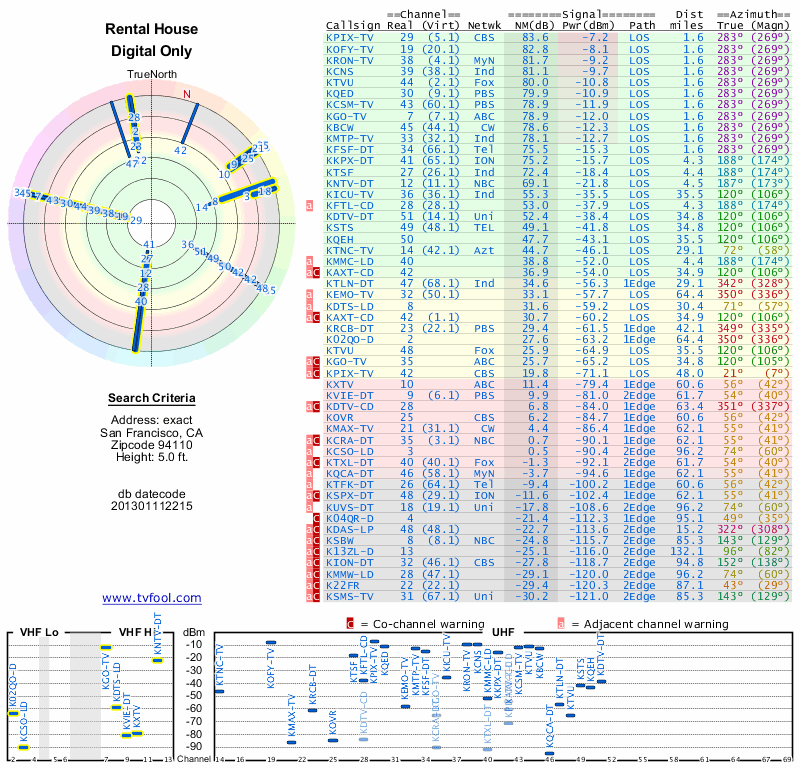Select the KMTP-TV callsign in the table
Viewport: 800px width, 768px height.
[349, 139]
